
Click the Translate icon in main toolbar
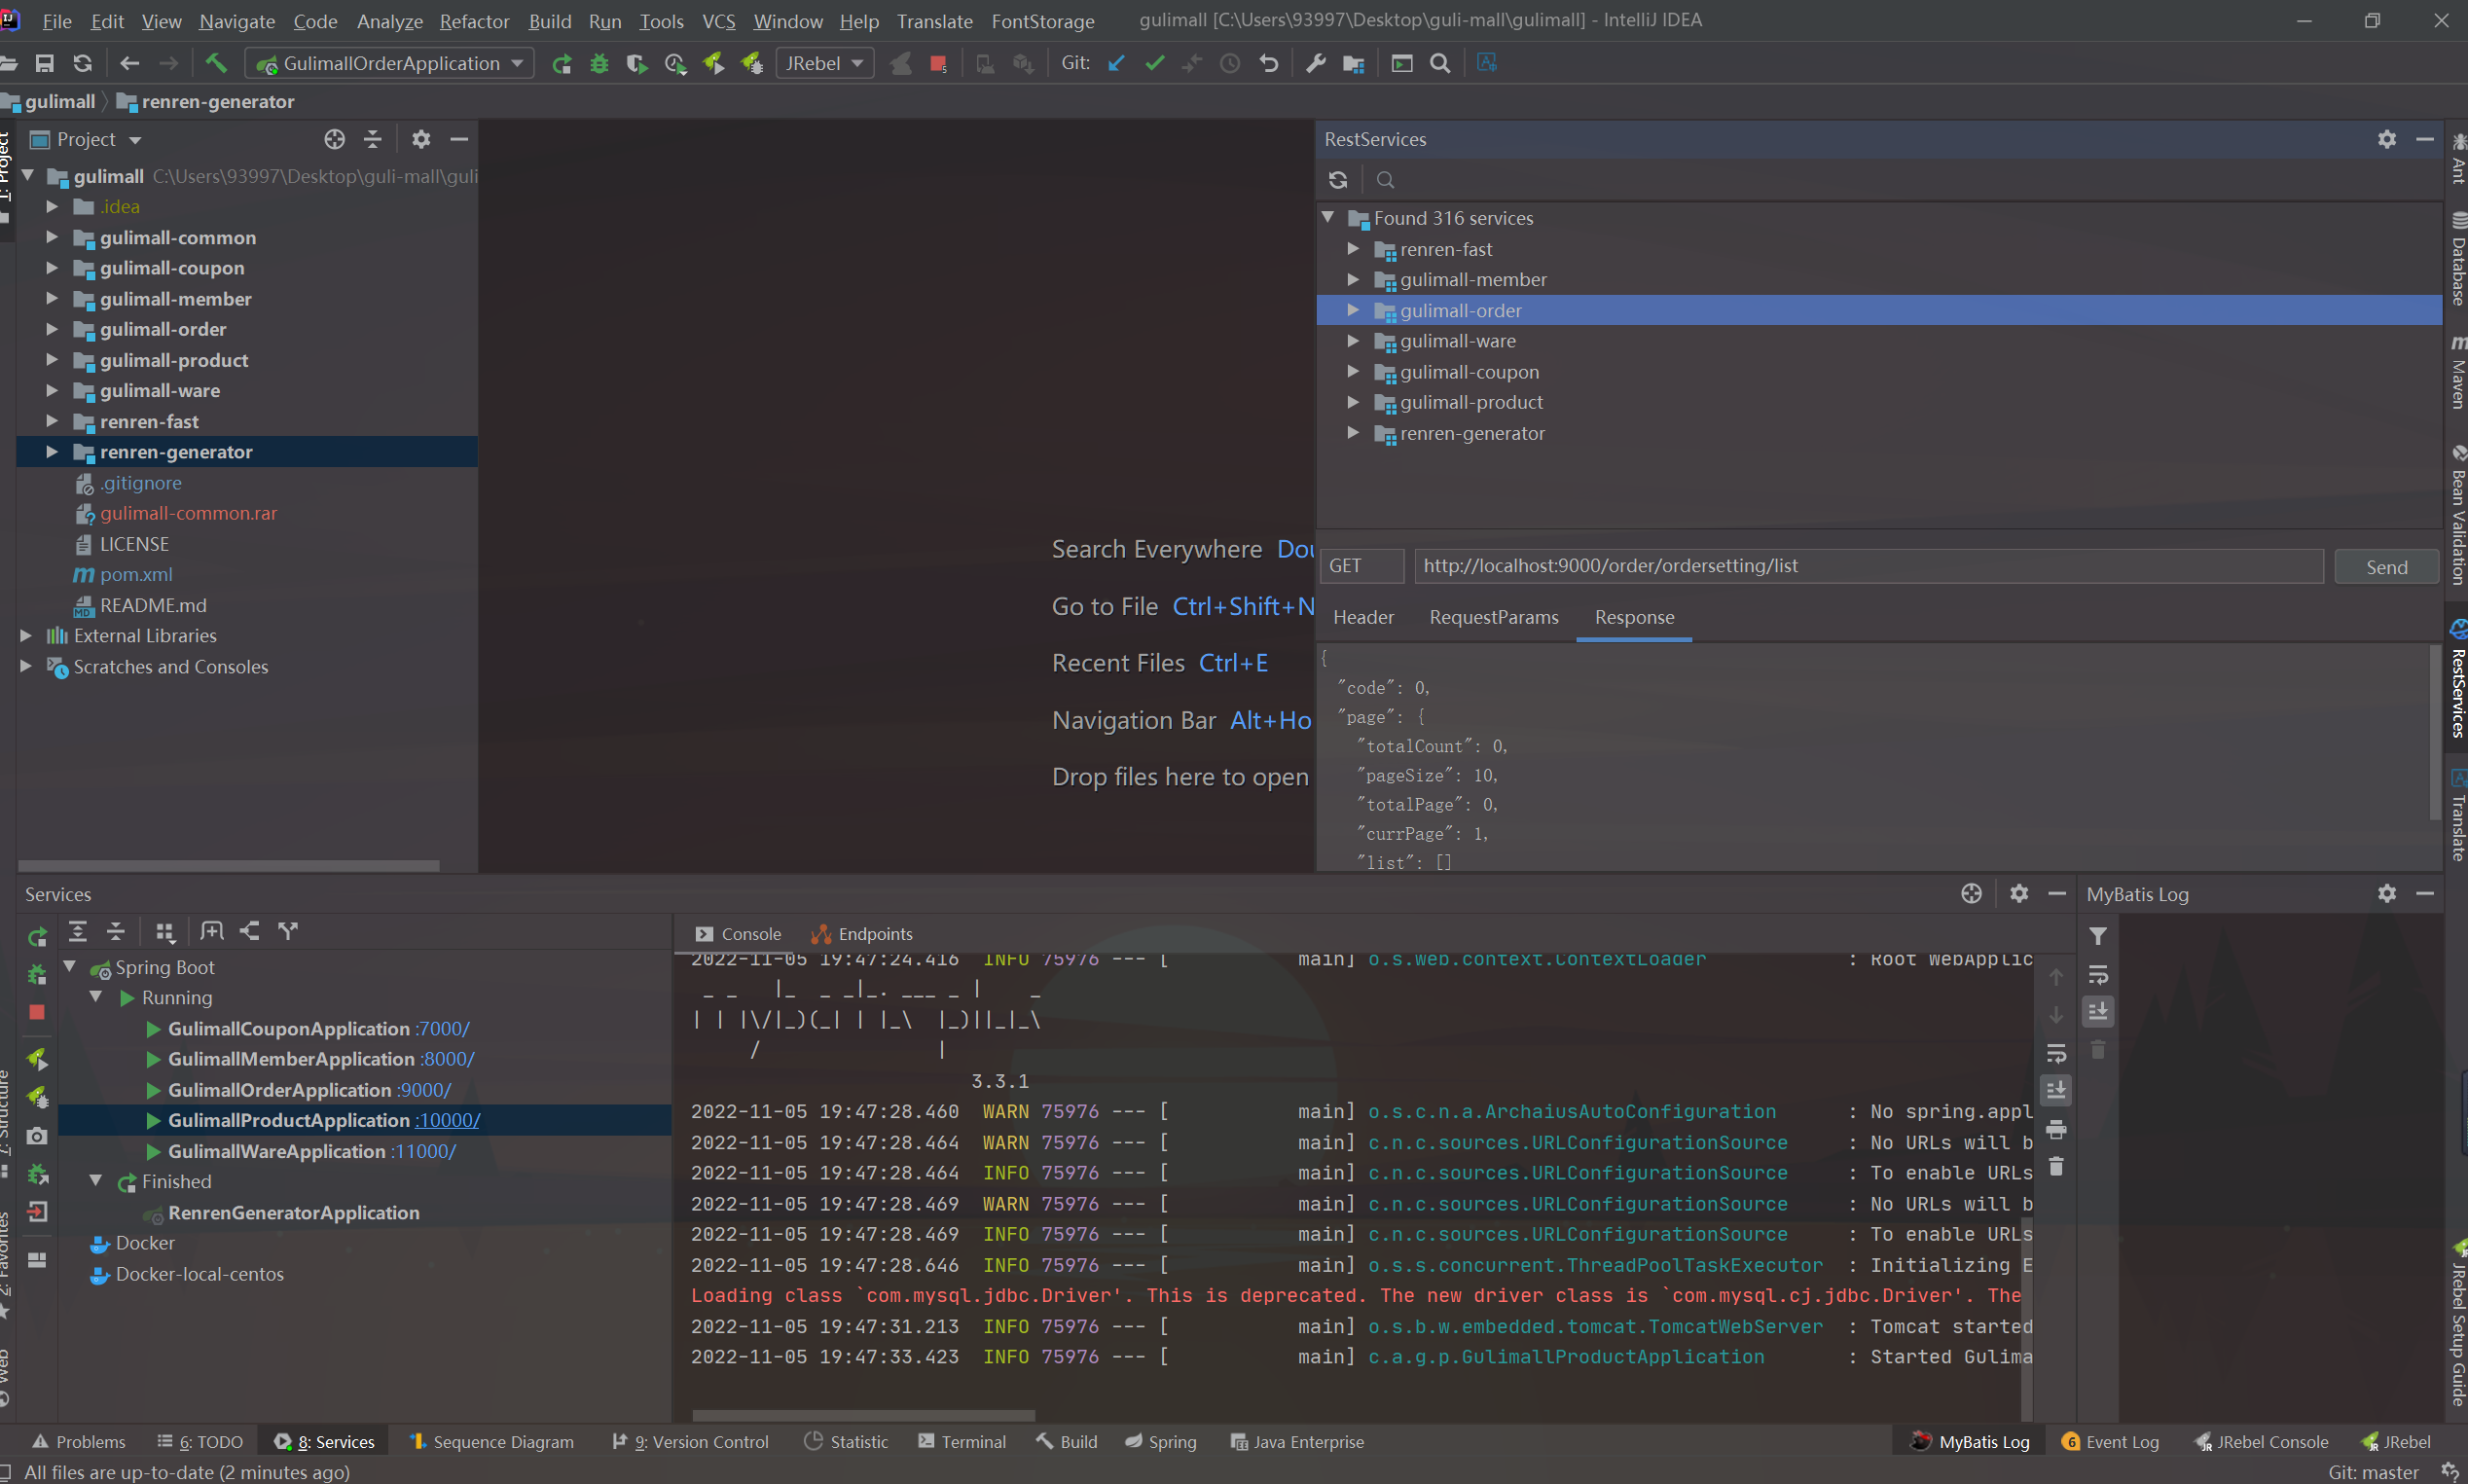[1487, 63]
